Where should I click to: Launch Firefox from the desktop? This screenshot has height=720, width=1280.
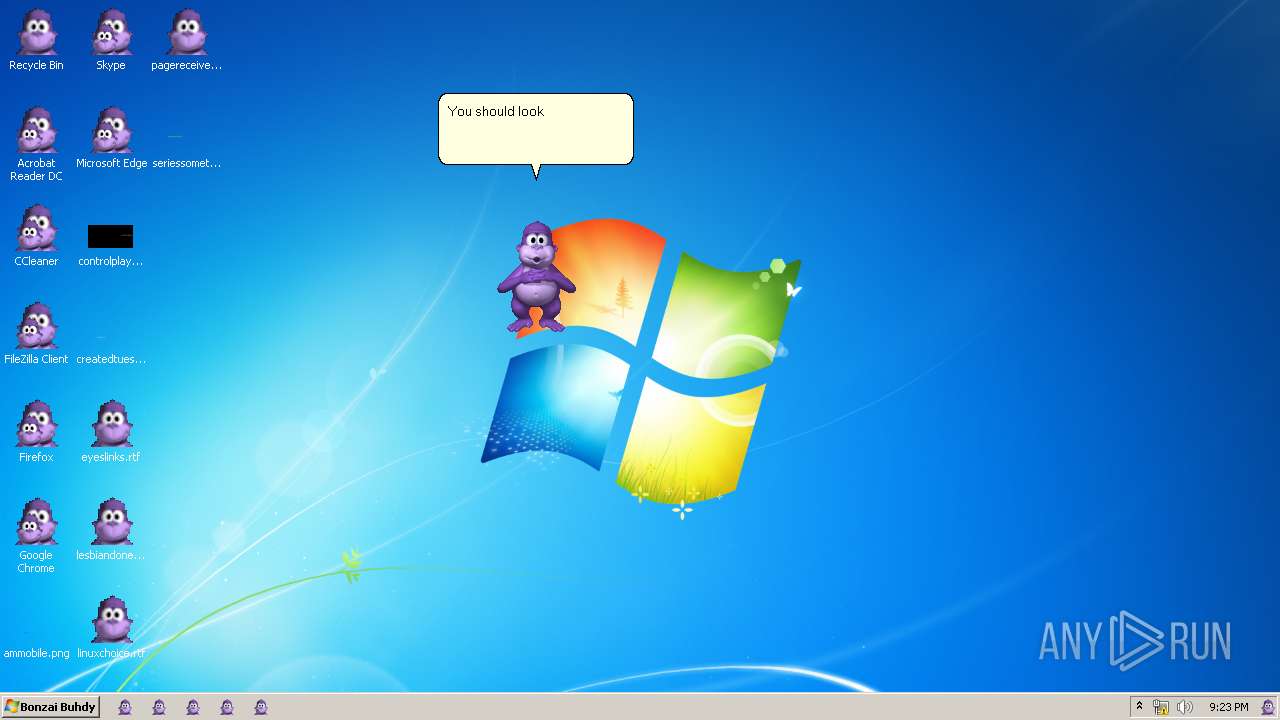[36, 432]
